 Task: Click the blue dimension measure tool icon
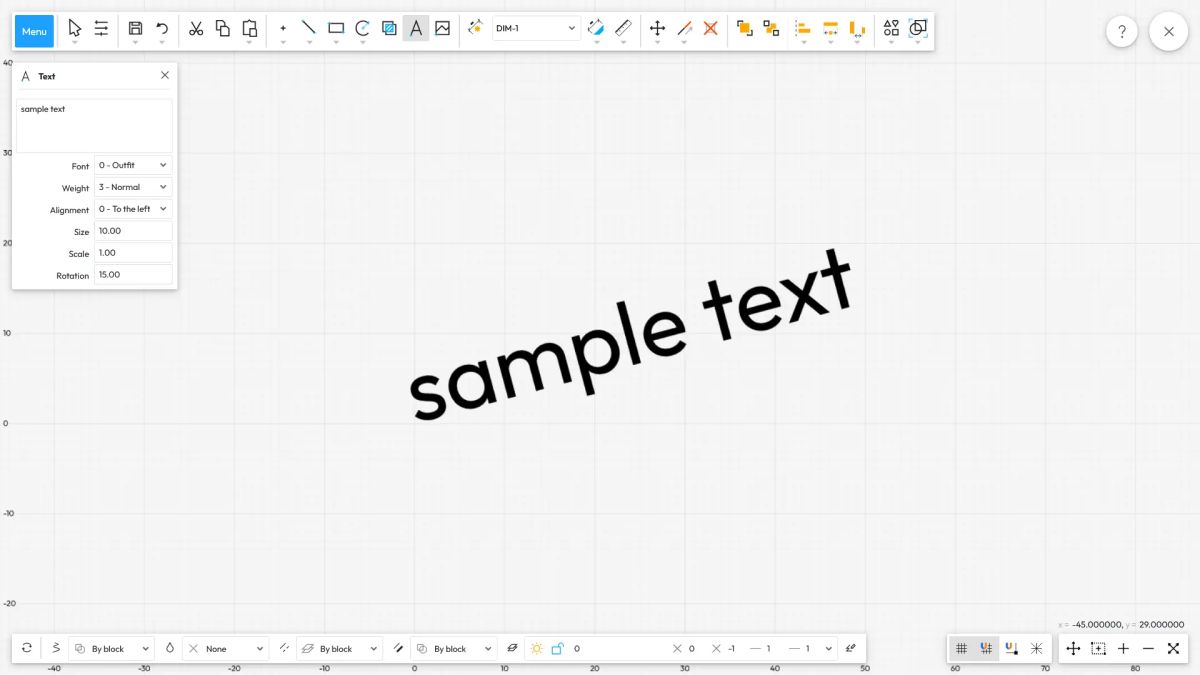(596, 28)
